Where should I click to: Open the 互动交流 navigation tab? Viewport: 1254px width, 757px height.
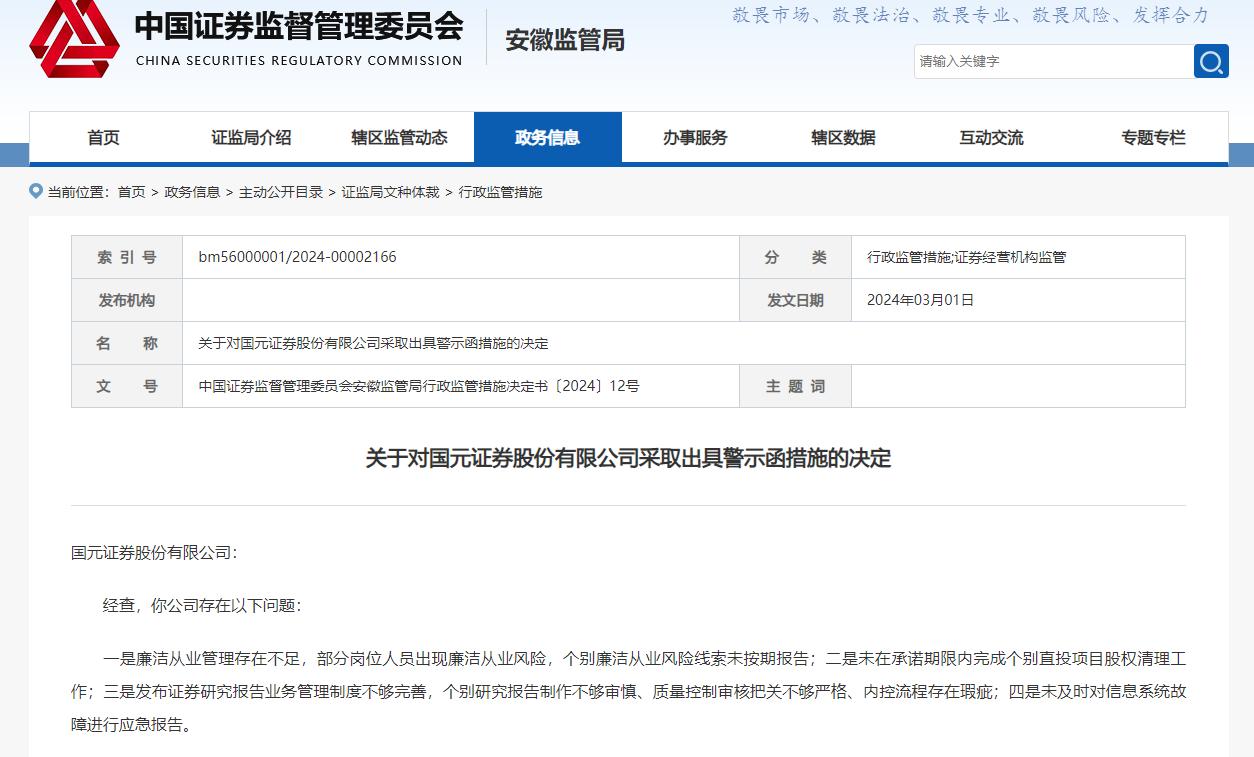coord(991,138)
